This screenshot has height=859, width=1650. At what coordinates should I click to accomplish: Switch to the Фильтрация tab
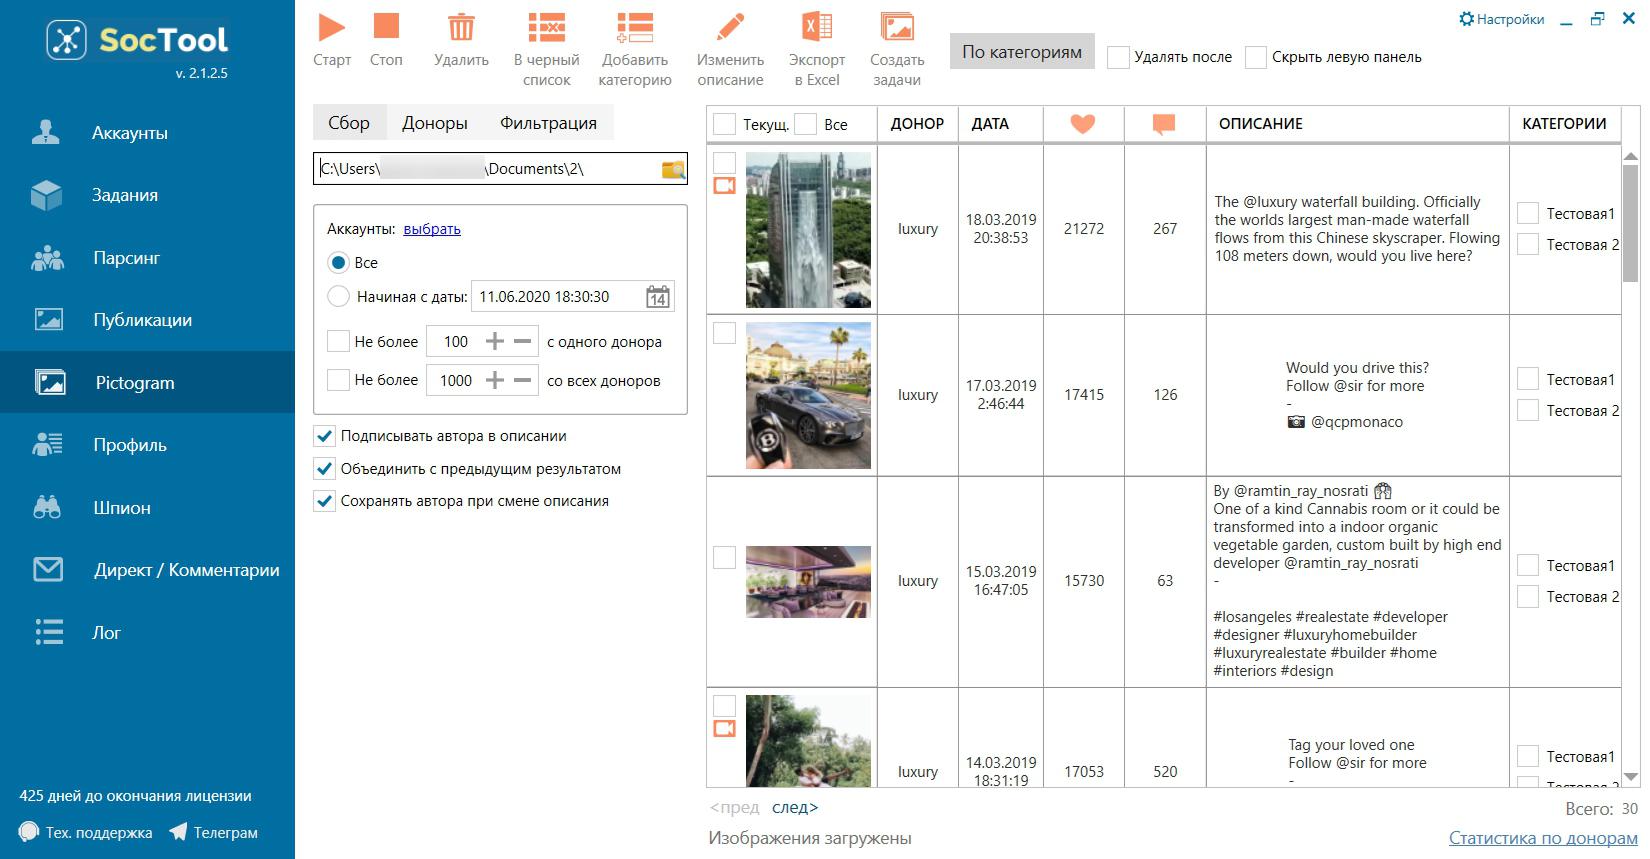[548, 123]
